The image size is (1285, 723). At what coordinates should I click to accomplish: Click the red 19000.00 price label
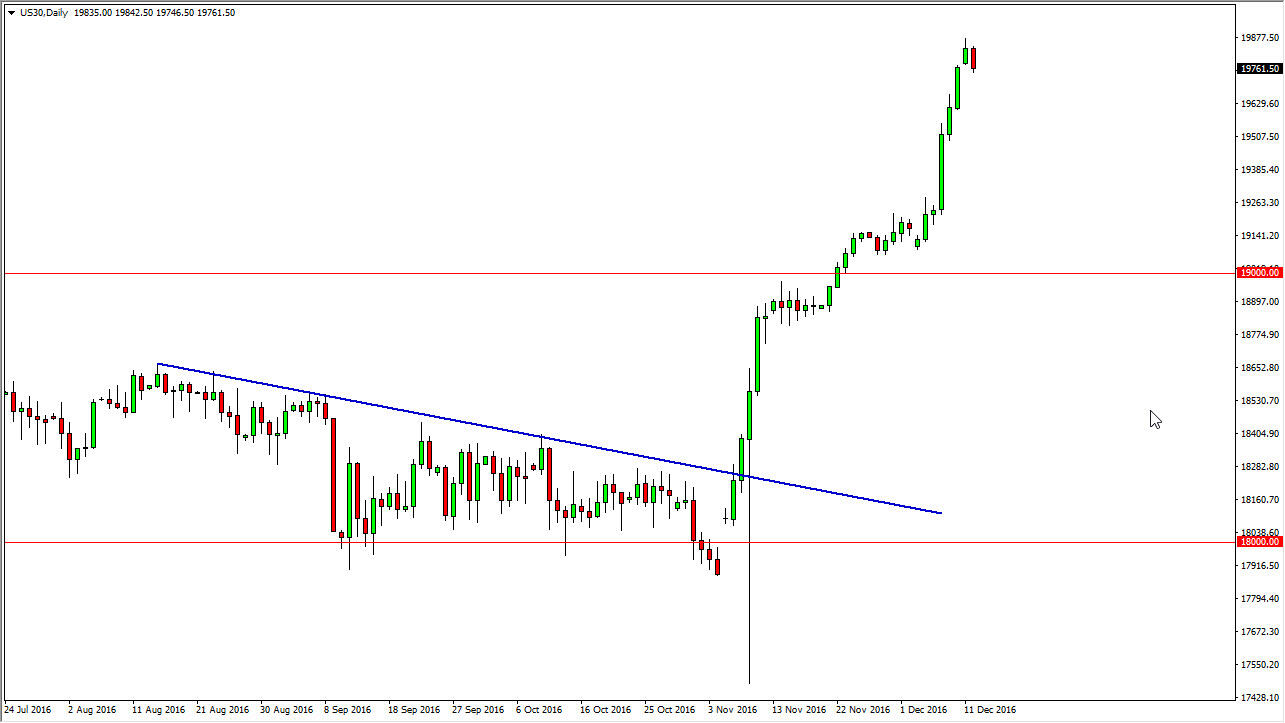coord(1259,272)
